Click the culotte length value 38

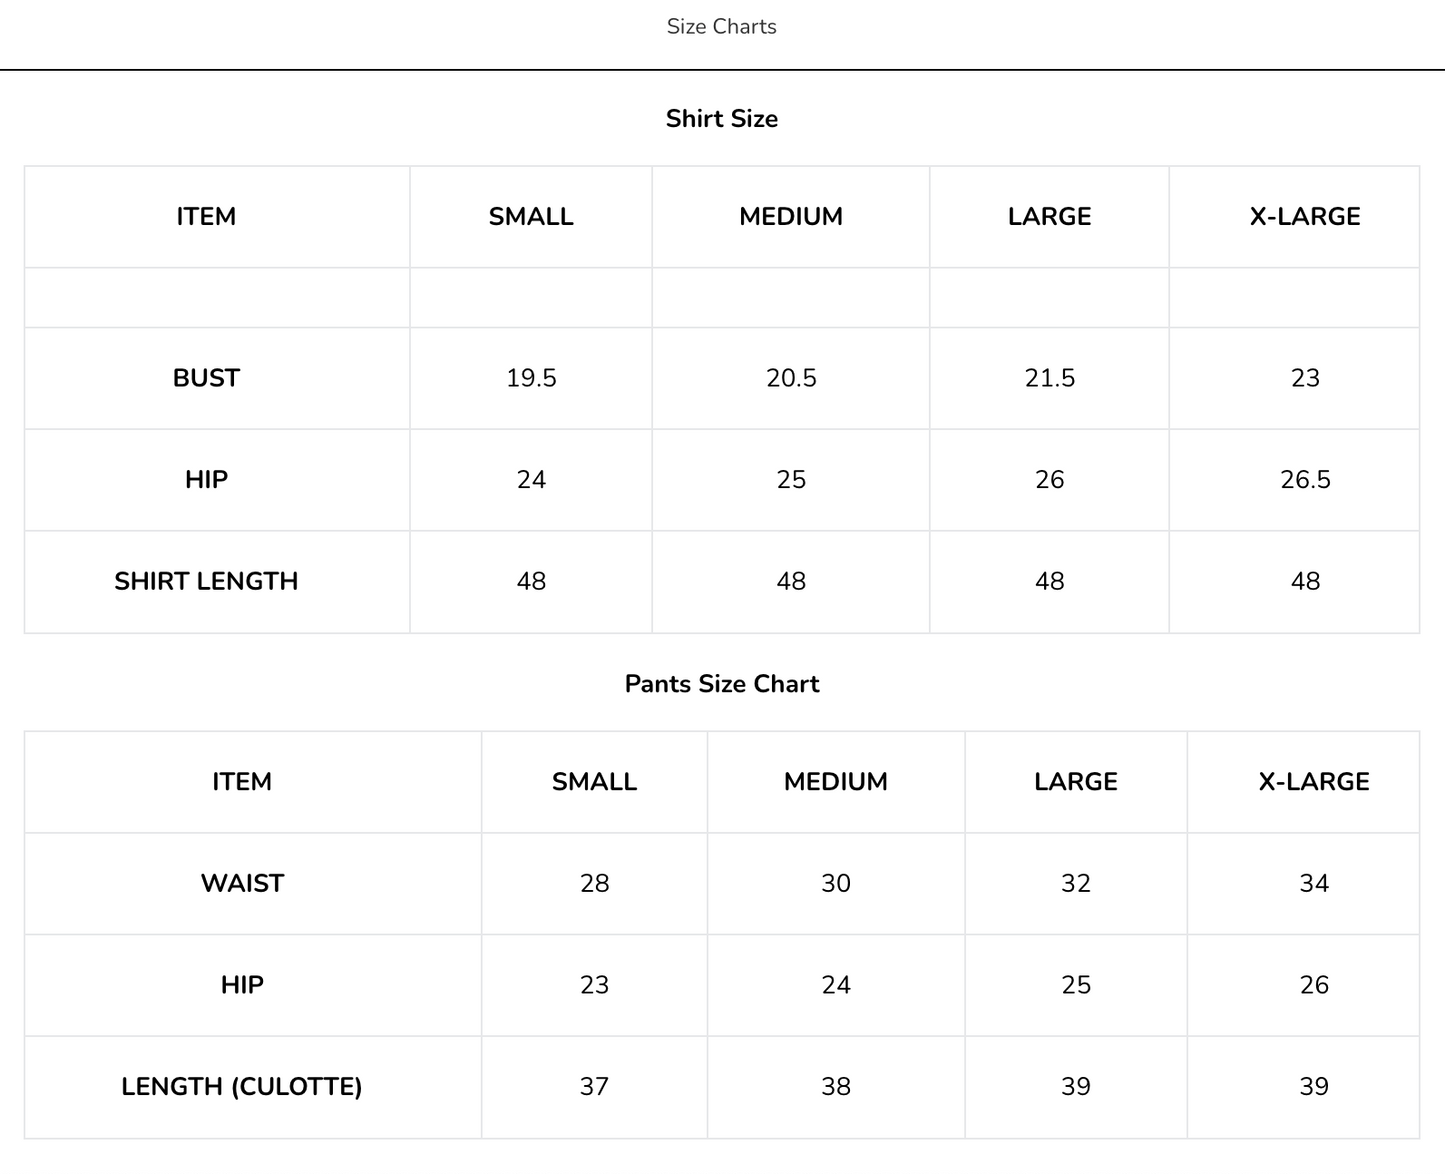point(836,1086)
